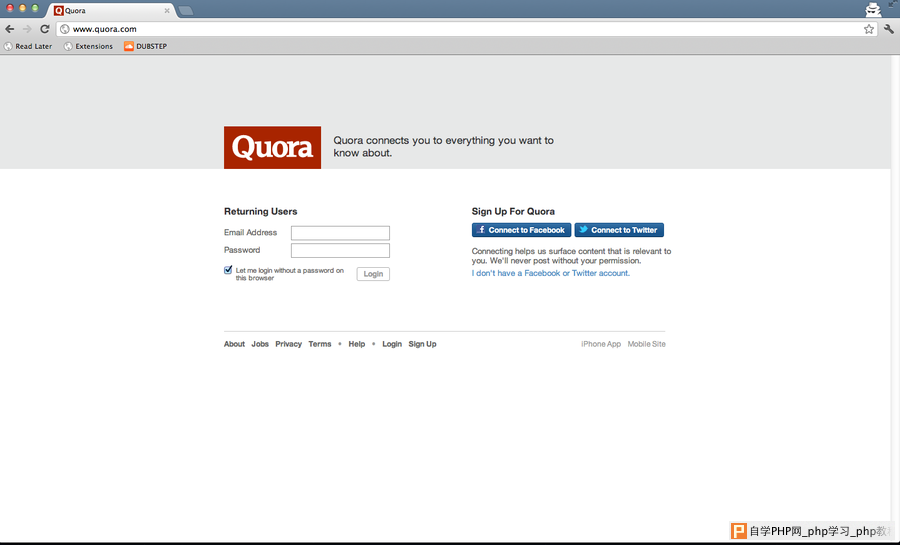Click the red Quora logo
The height and width of the screenshot is (545, 900).
[272, 147]
